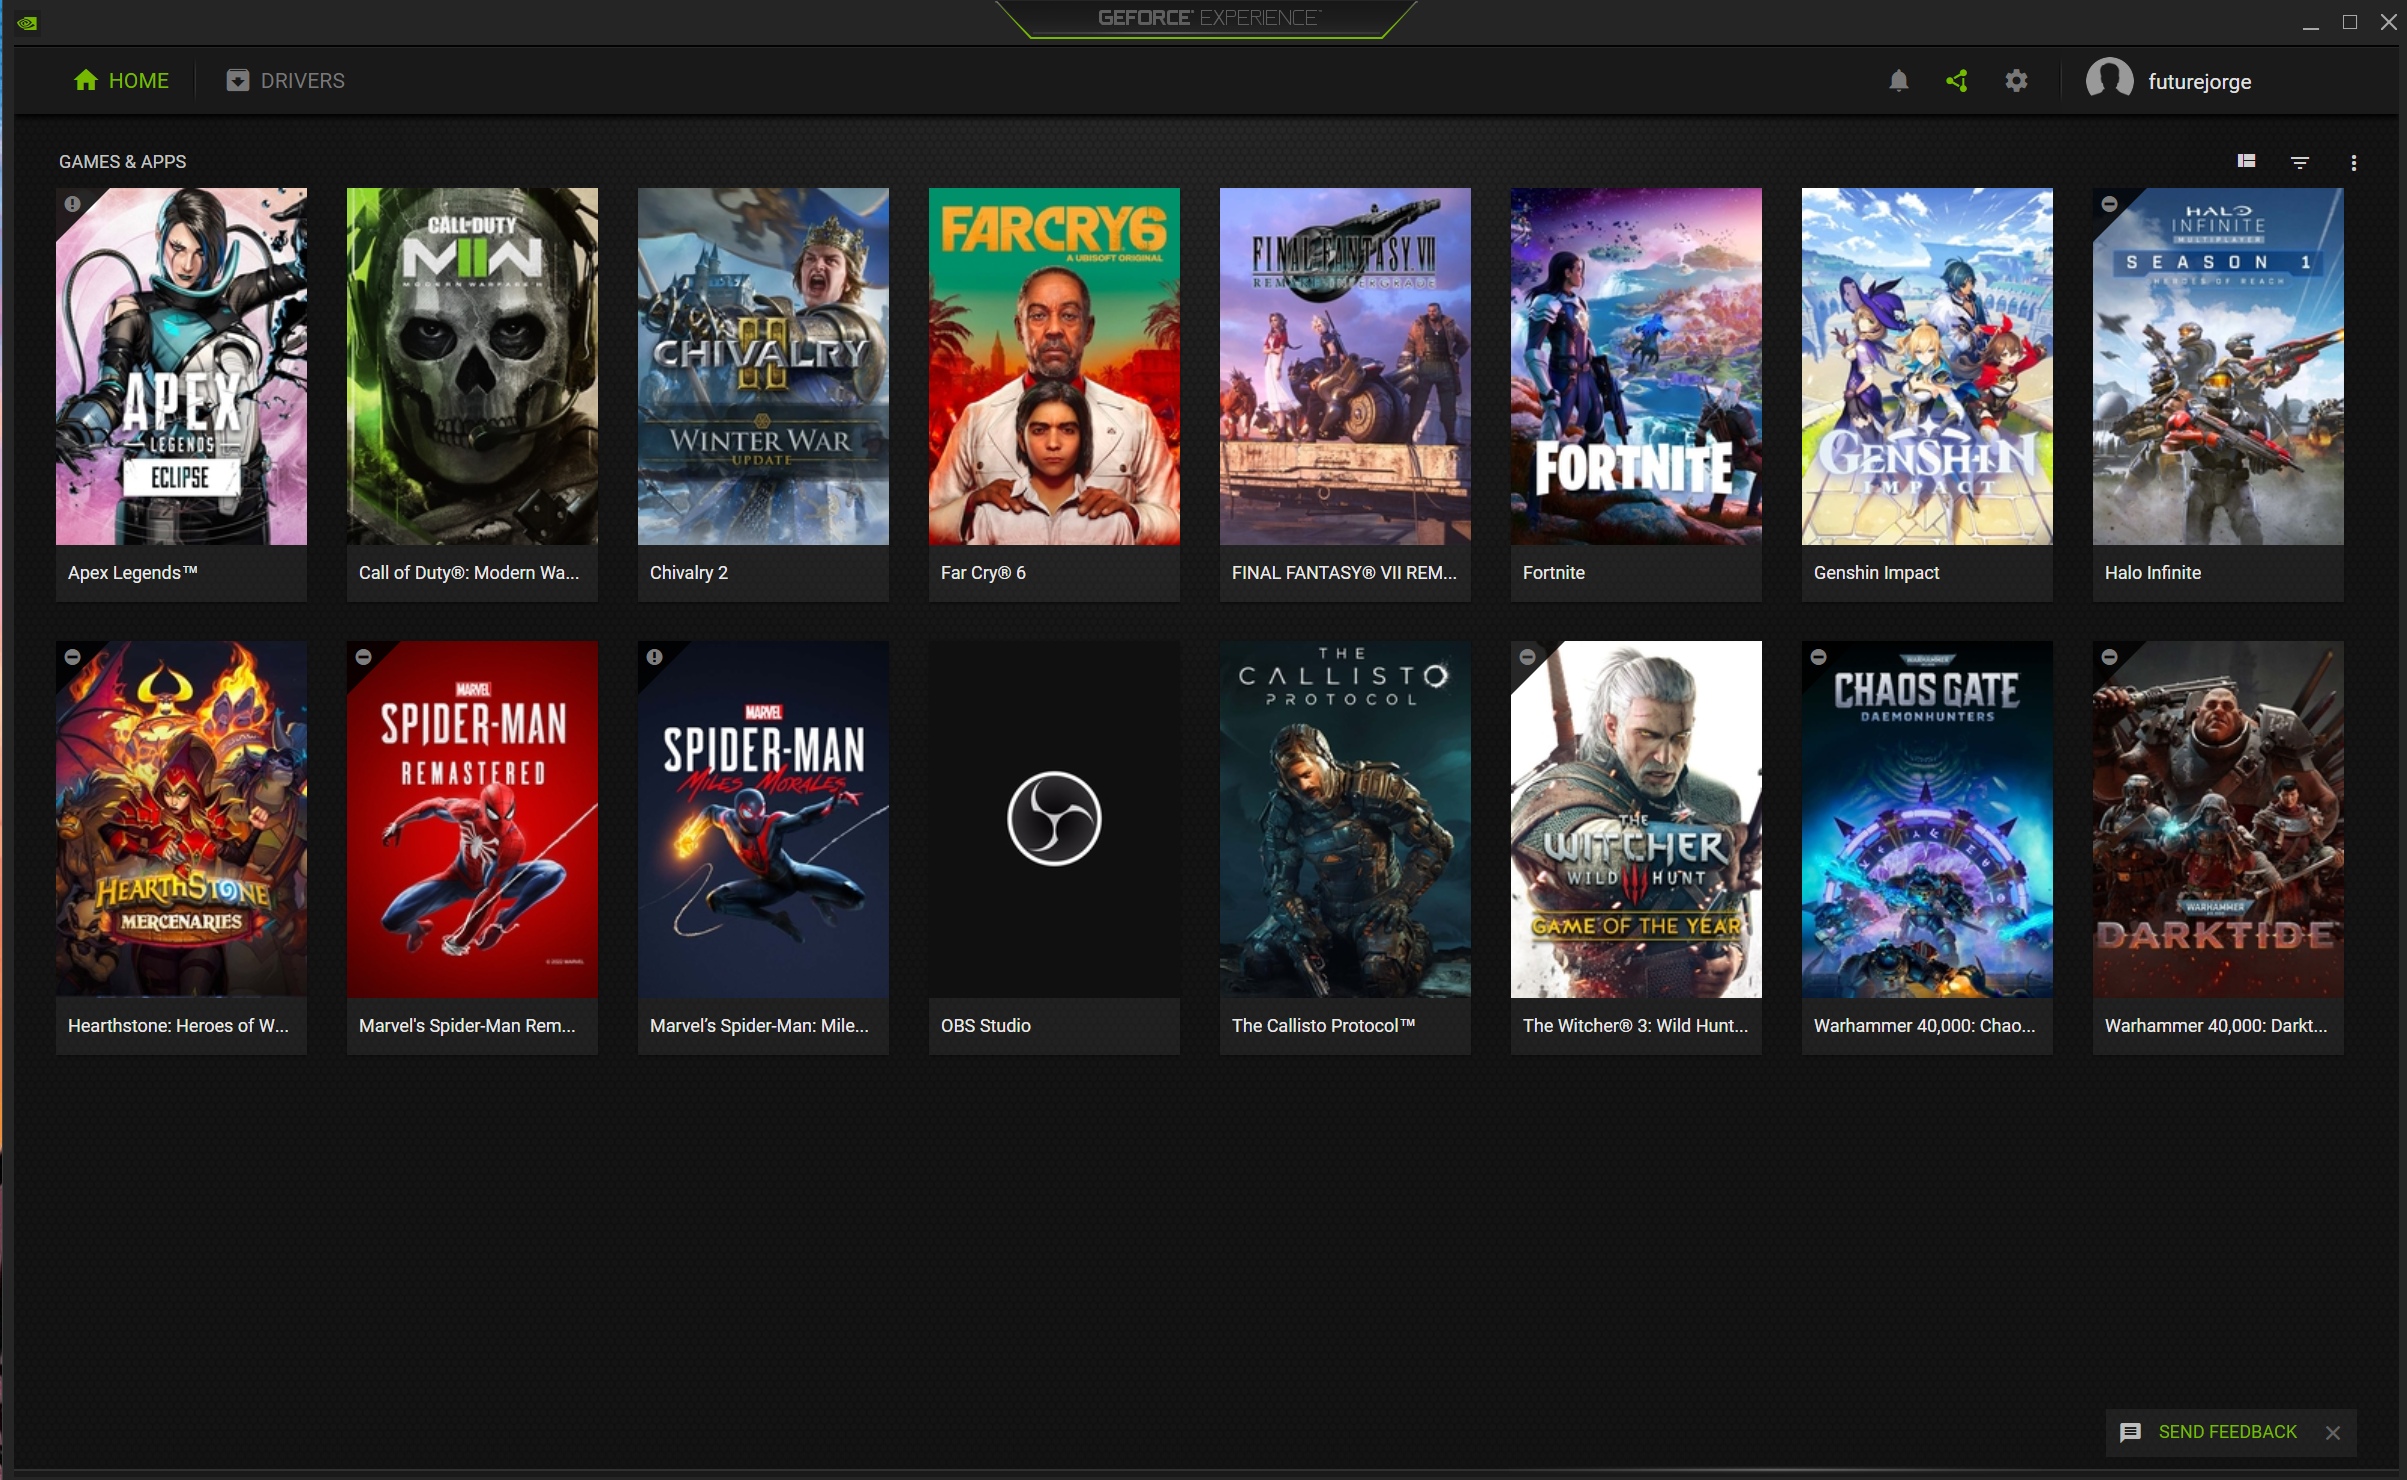Click the 'Chivalry 2' title label

pyautogui.click(x=689, y=573)
